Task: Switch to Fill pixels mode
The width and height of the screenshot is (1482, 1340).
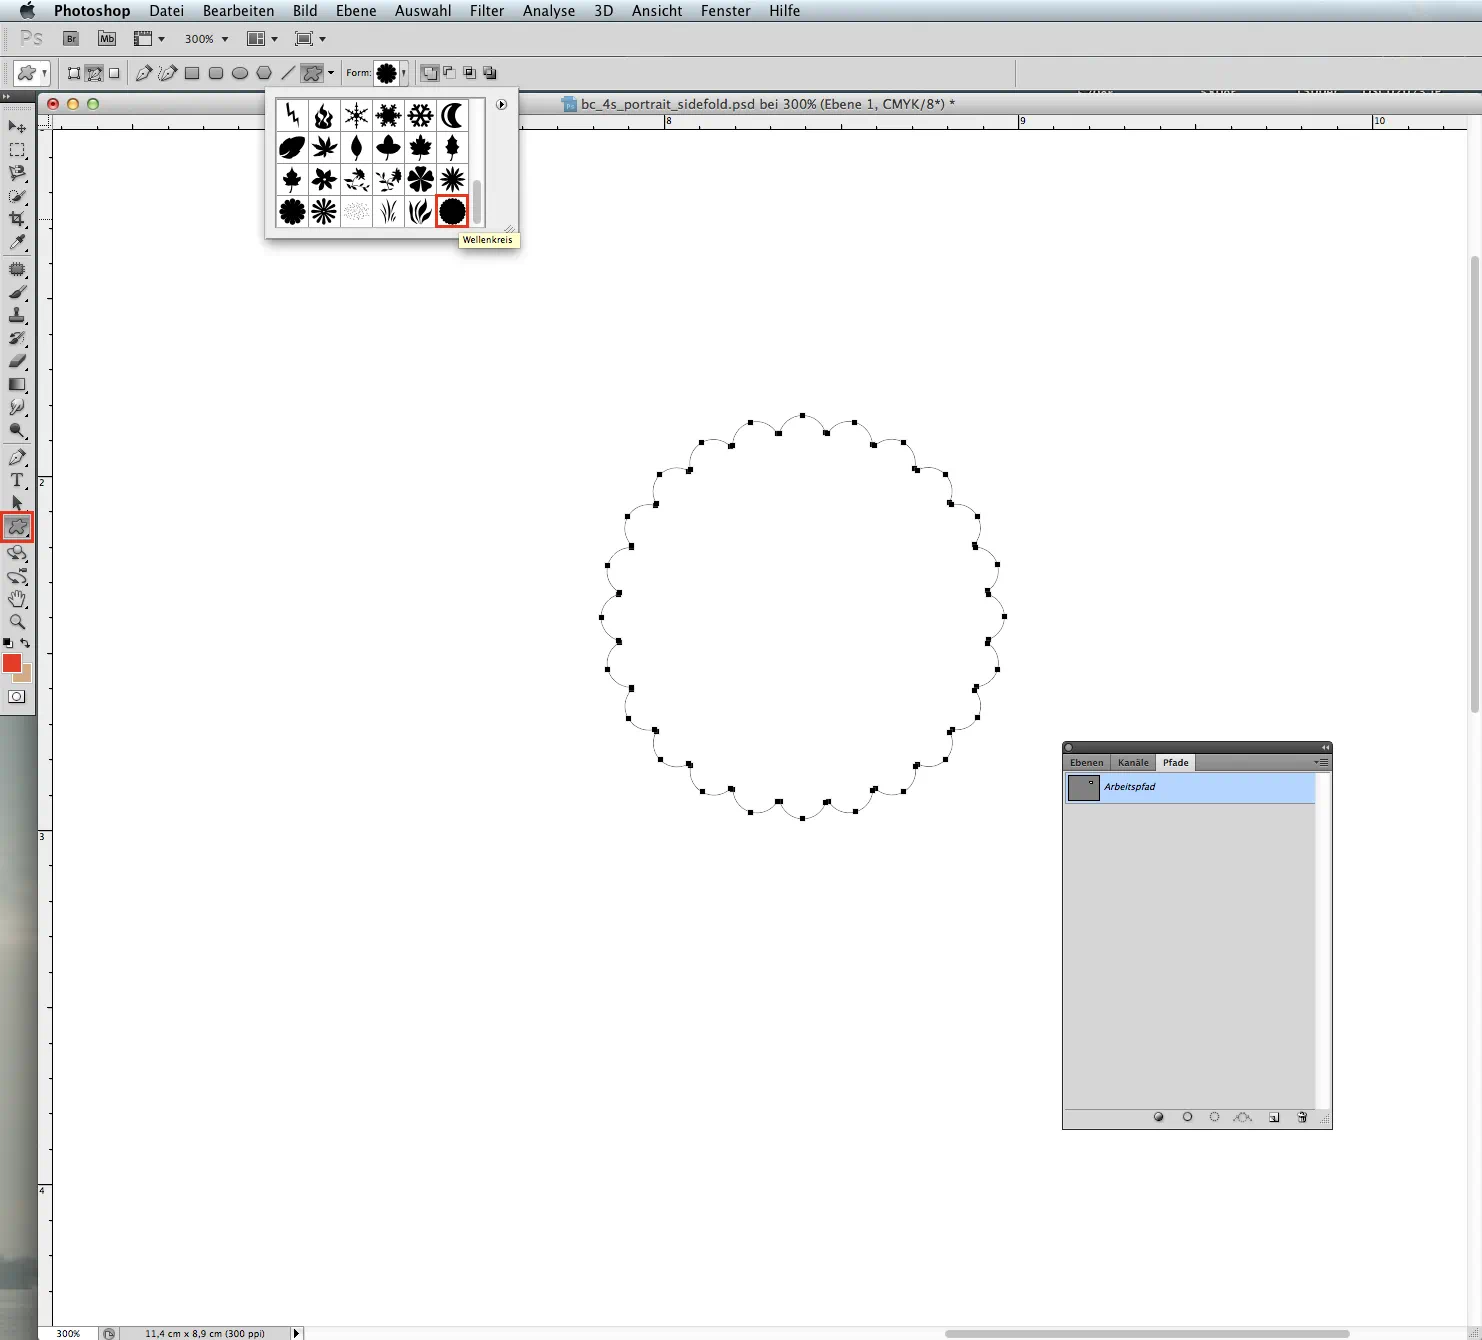Action: (x=114, y=73)
